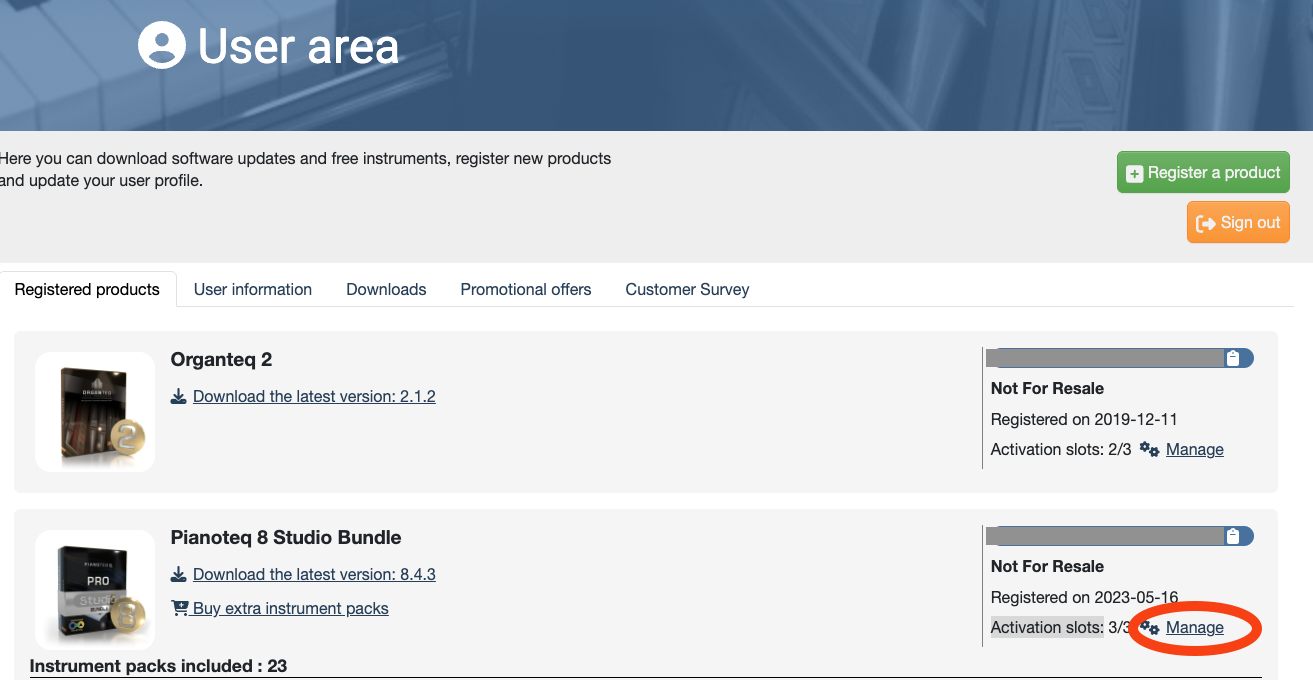This screenshot has height=680, width=1313.
Task: Click the Organteq 2 product box thumbnail
Action: pos(95,412)
